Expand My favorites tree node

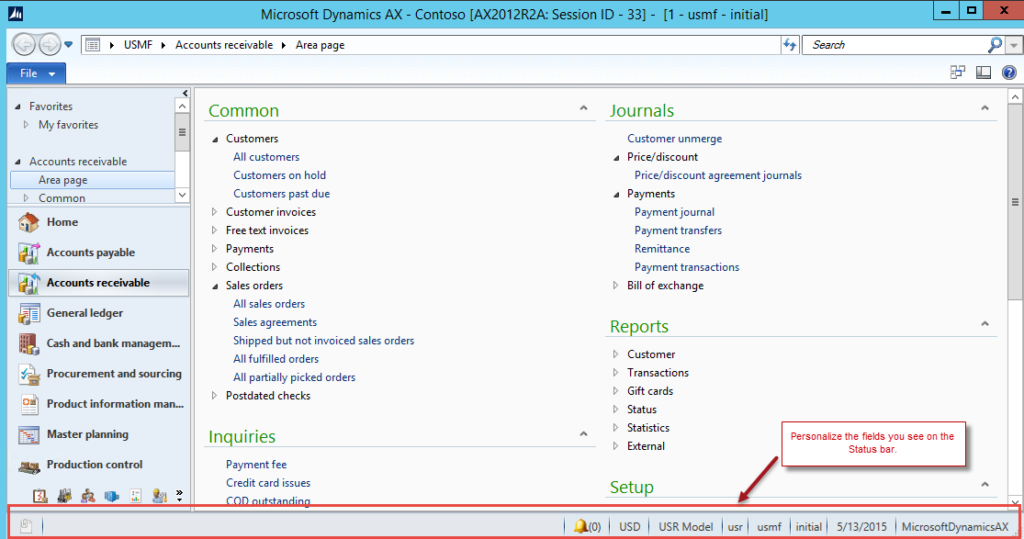26,124
